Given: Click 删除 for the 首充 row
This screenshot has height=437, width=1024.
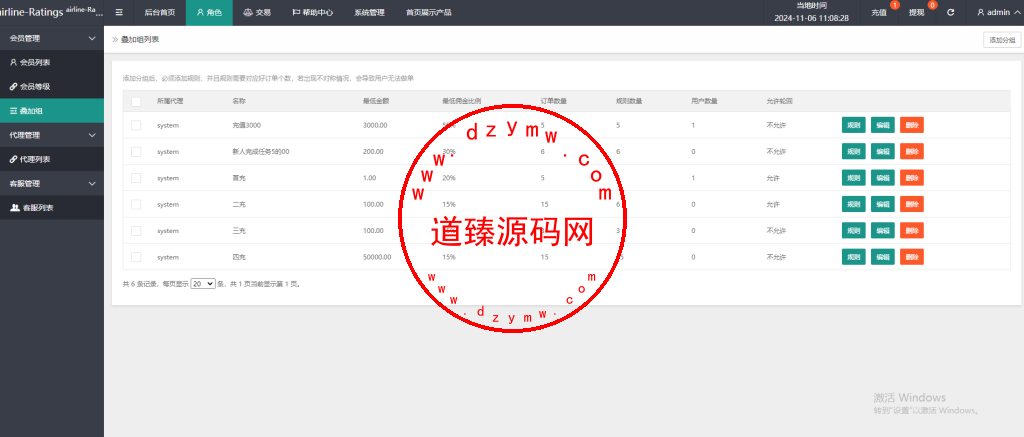Looking at the screenshot, I should tap(912, 178).
